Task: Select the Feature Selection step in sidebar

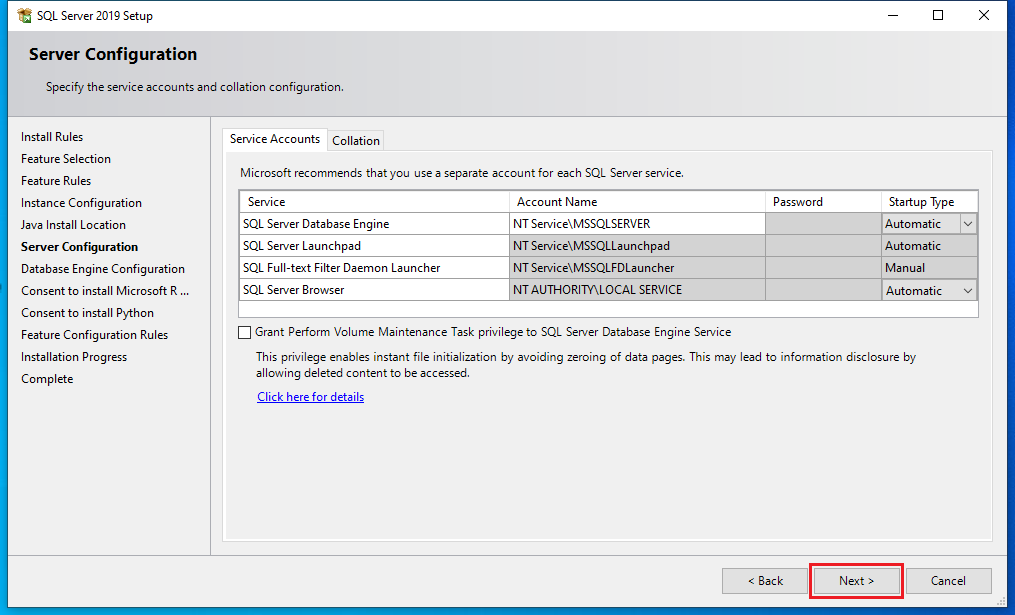Action: click(x=66, y=159)
